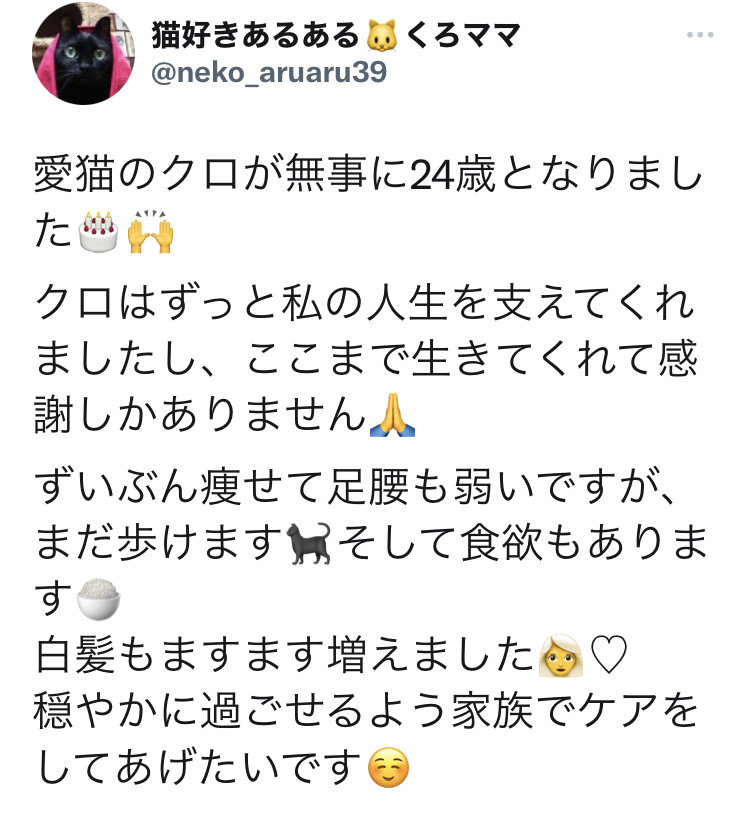Click the text 白髪もますます増えました
The width and height of the screenshot is (750, 819).
tap(285, 656)
